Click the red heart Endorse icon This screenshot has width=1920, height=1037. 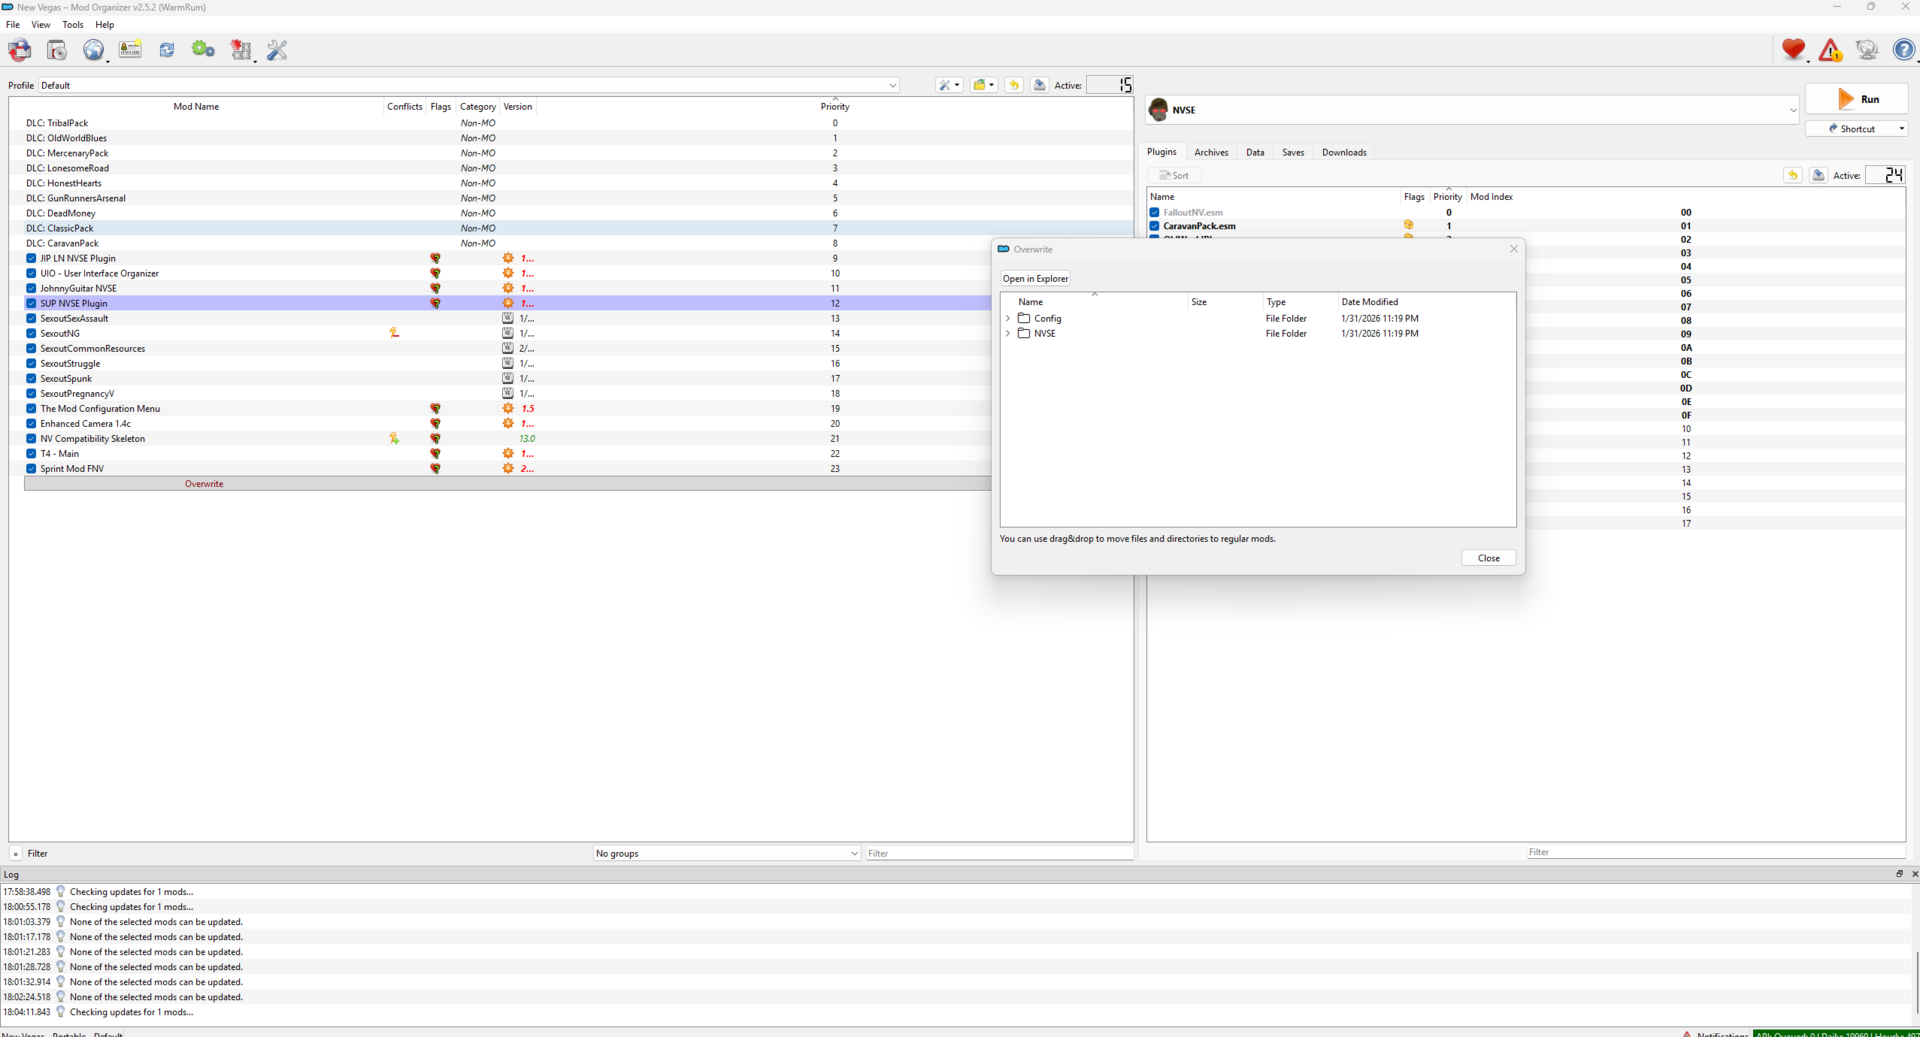[1793, 49]
